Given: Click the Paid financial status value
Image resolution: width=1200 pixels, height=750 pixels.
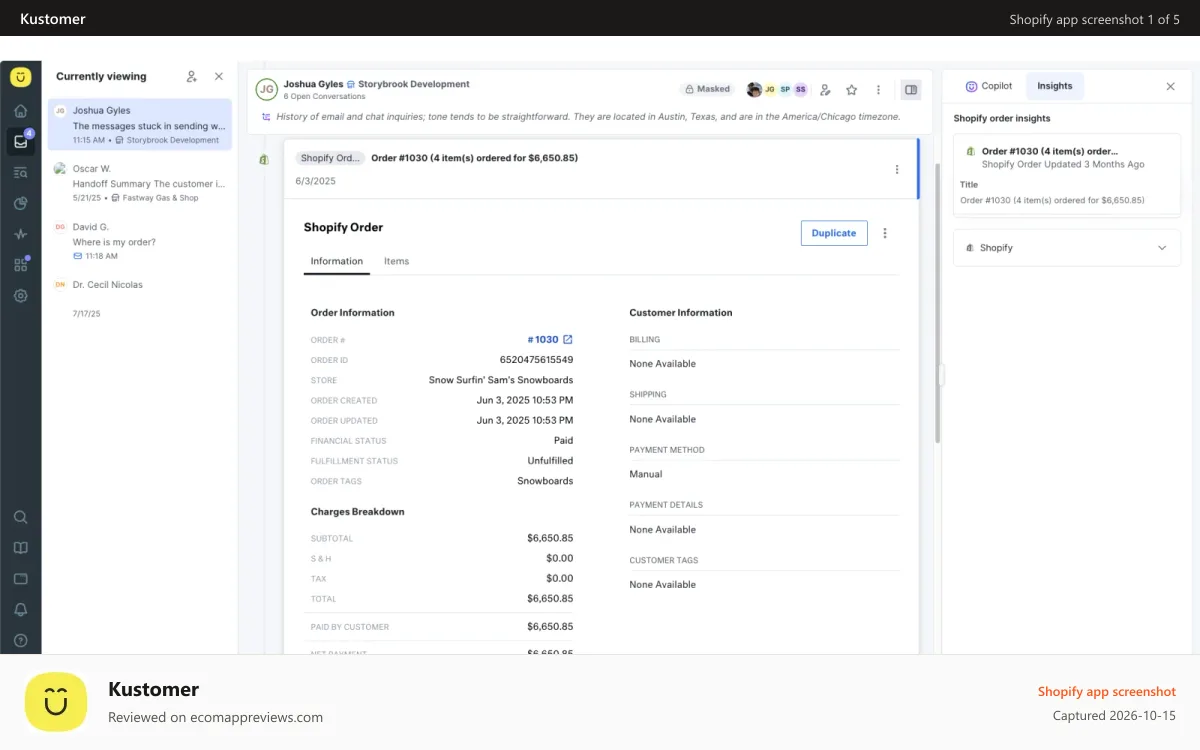Looking at the screenshot, I should point(564,441).
